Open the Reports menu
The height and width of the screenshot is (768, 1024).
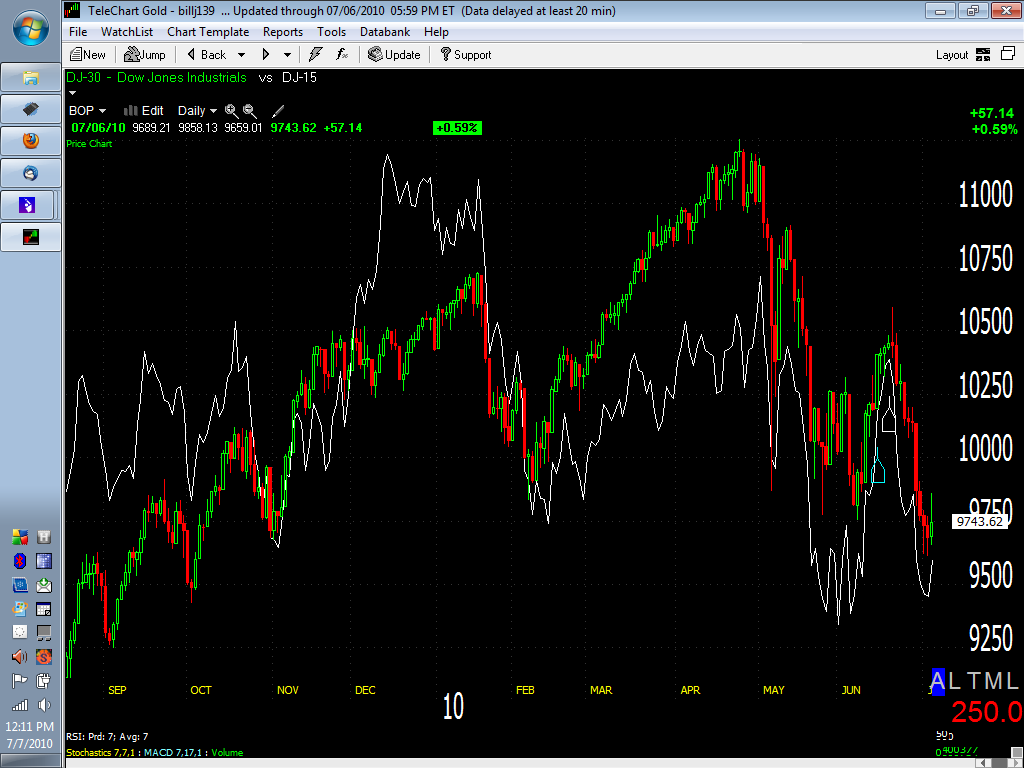283,32
